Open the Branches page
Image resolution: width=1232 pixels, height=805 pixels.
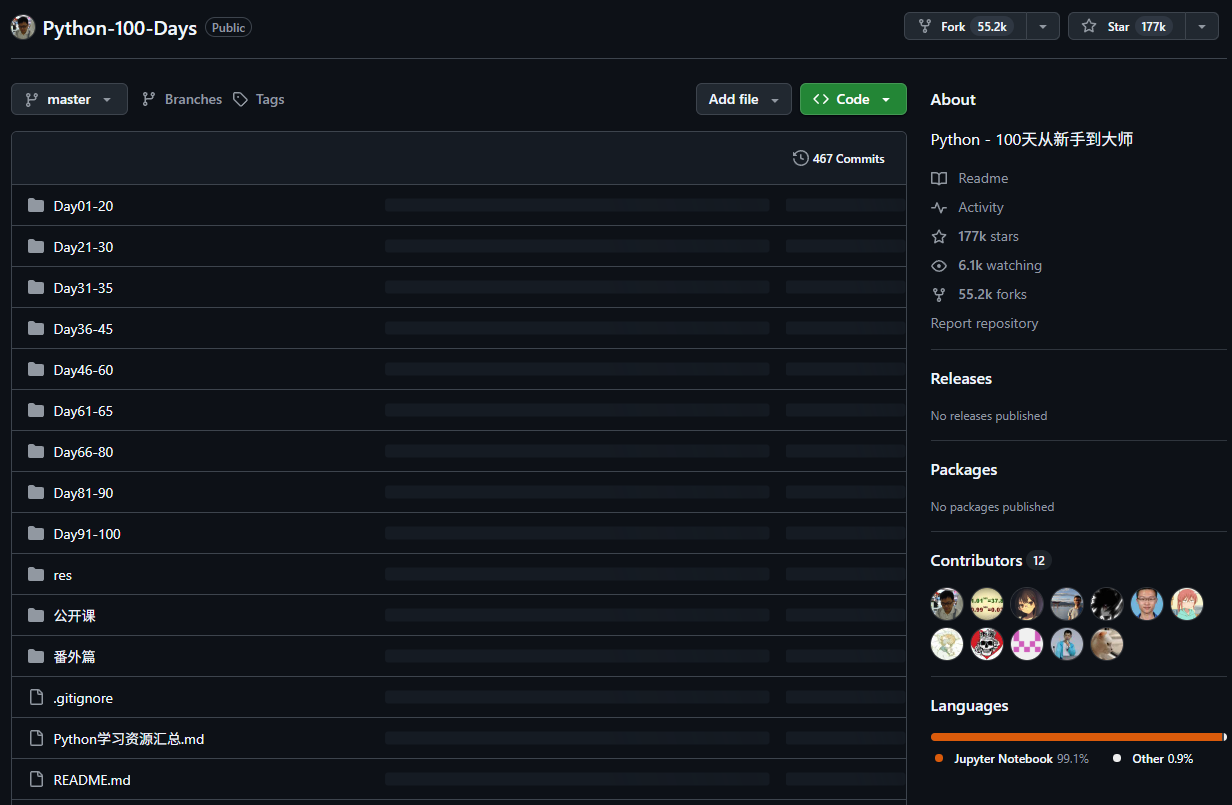click(x=182, y=99)
